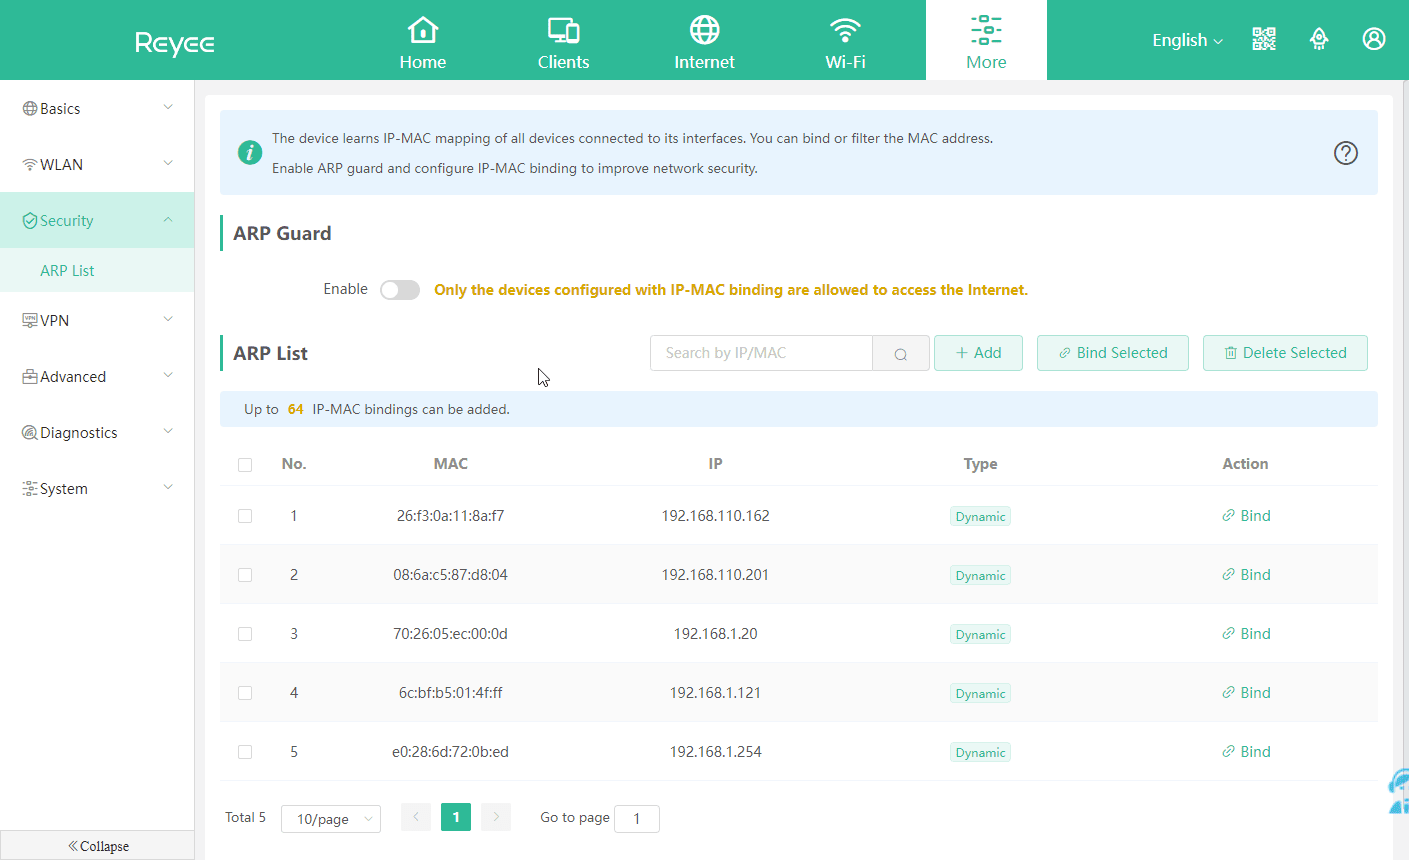Click the Search by IP/MAC field
The width and height of the screenshot is (1409, 860).
coord(761,353)
